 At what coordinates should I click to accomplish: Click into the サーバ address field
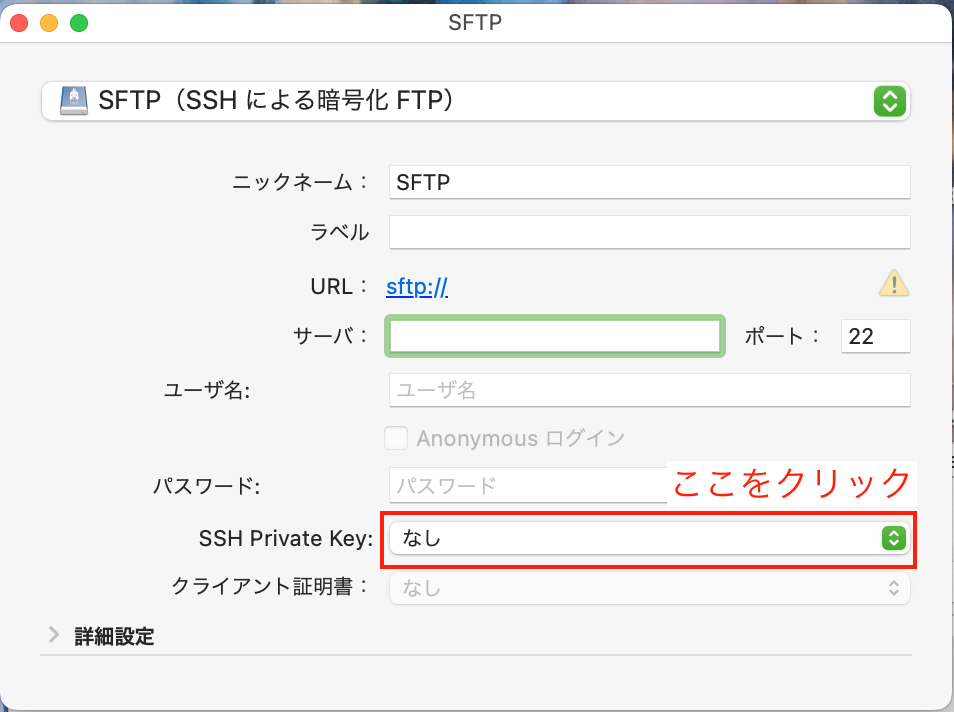(555, 336)
